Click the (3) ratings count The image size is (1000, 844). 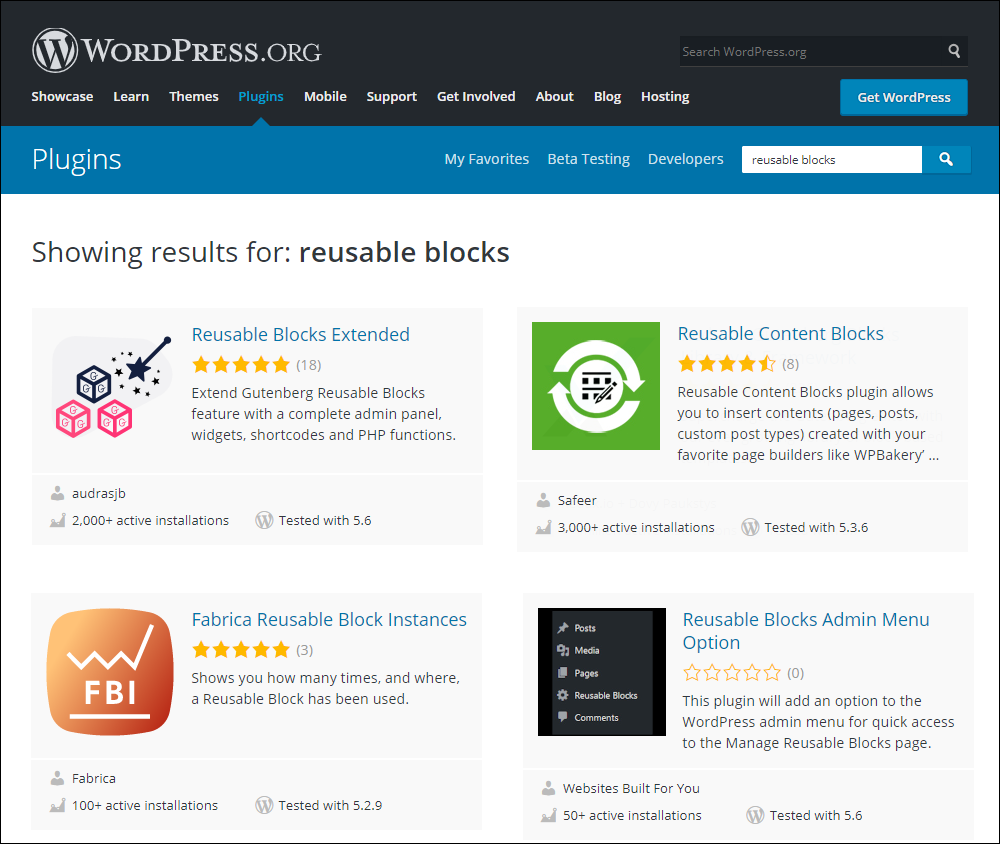point(305,650)
